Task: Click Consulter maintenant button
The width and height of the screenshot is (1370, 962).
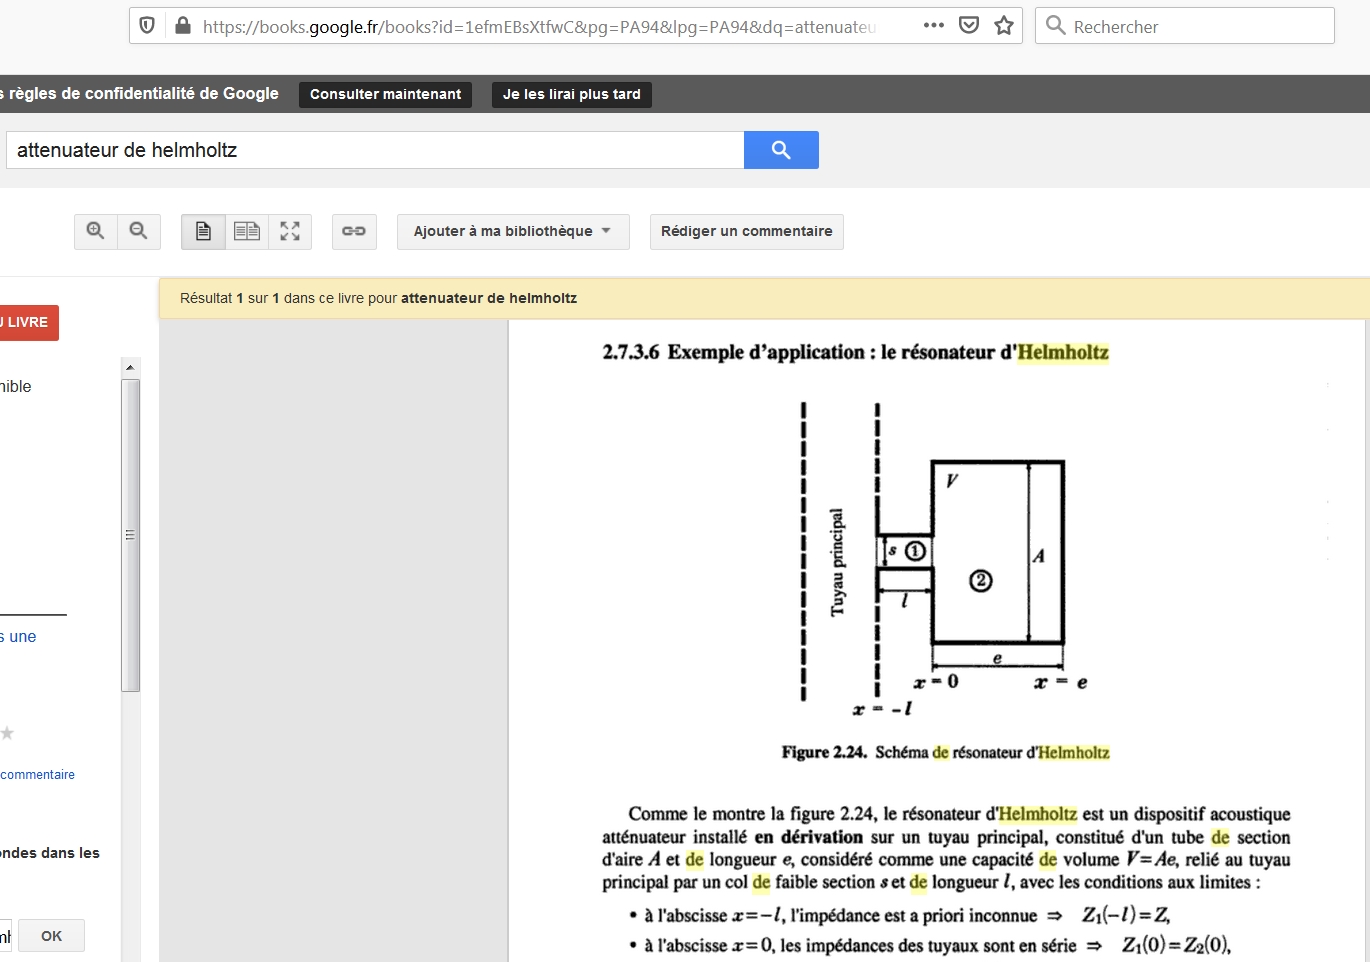Action: tap(385, 94)
